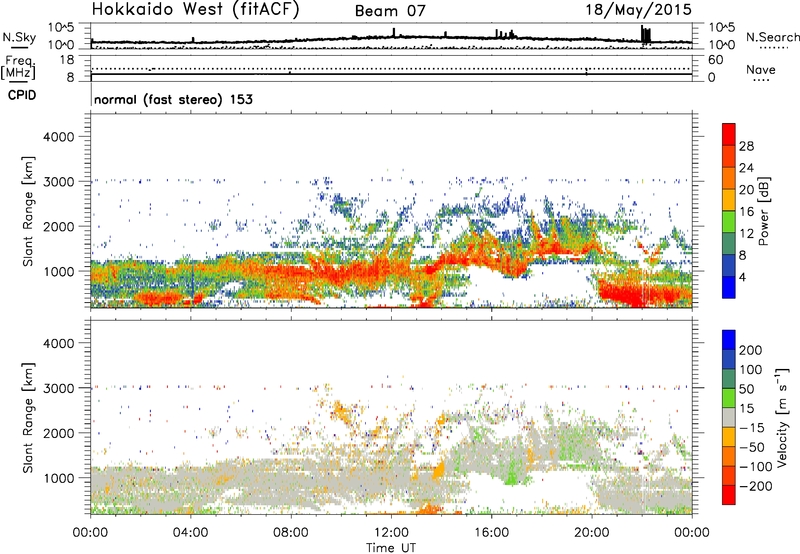800x554 pixels.
Task: Click the 'Hokkaido West (fitACF)' title text
Action: (195, 10)
